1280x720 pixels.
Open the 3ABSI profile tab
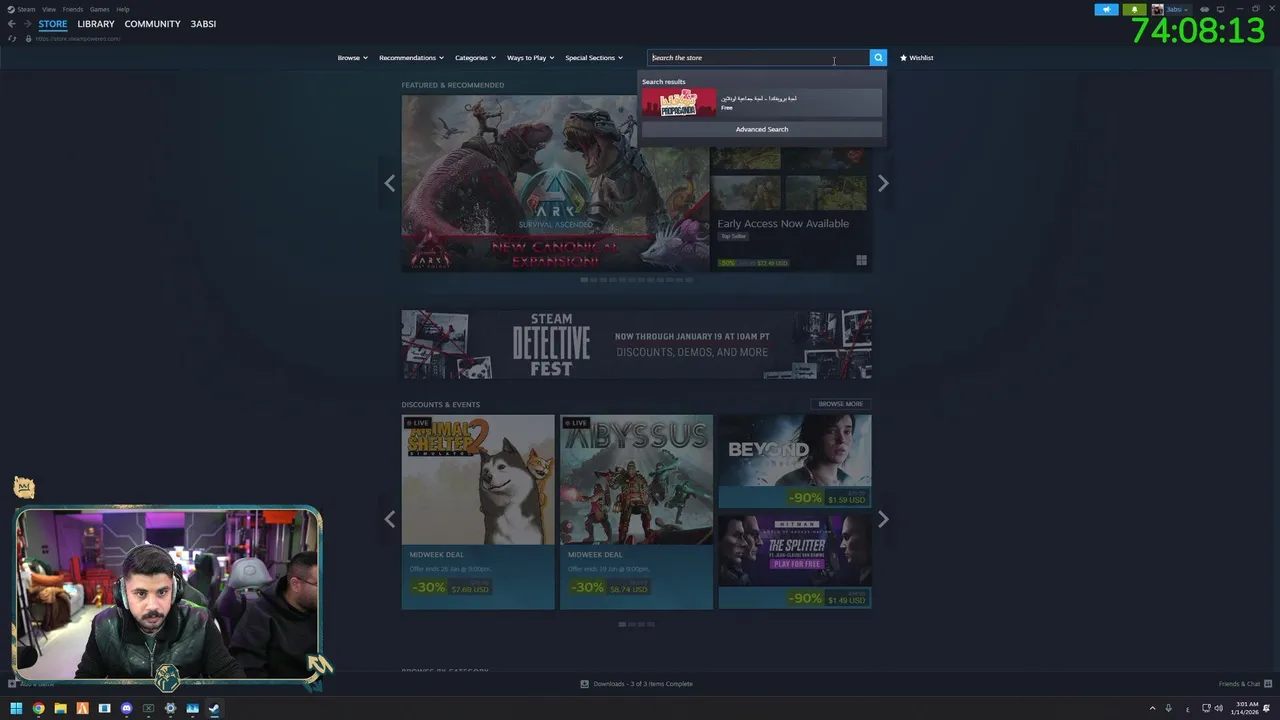203,24
